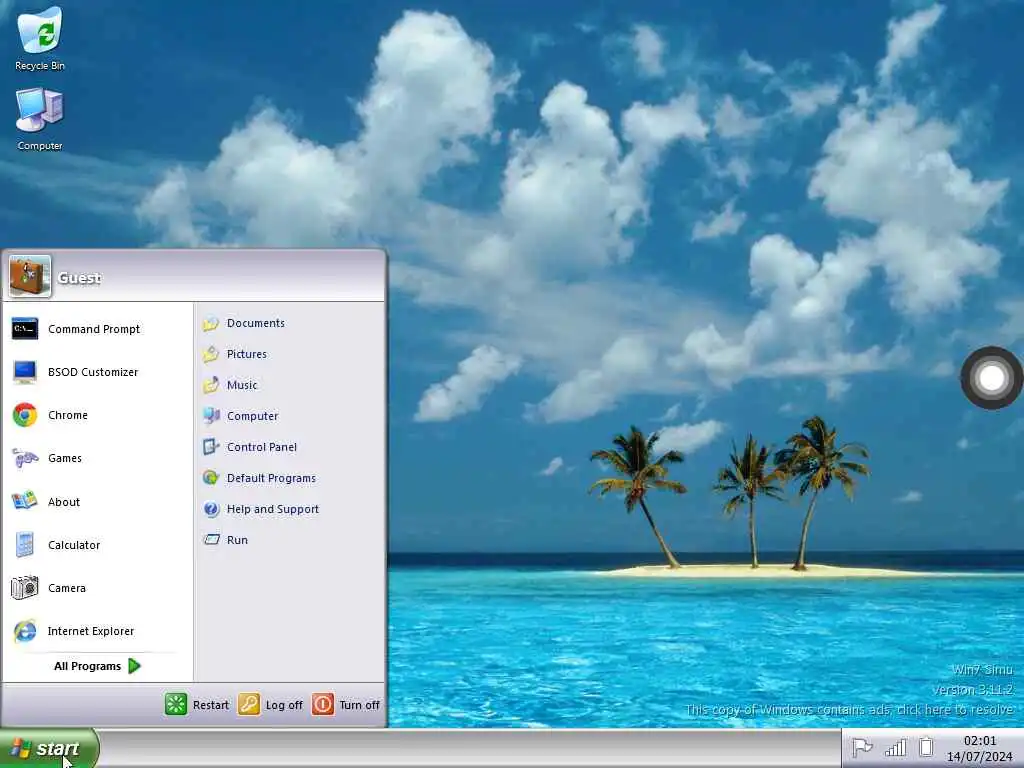Click the red Turn off power icon
1024x768 pixels.
(x=323, y=704)
